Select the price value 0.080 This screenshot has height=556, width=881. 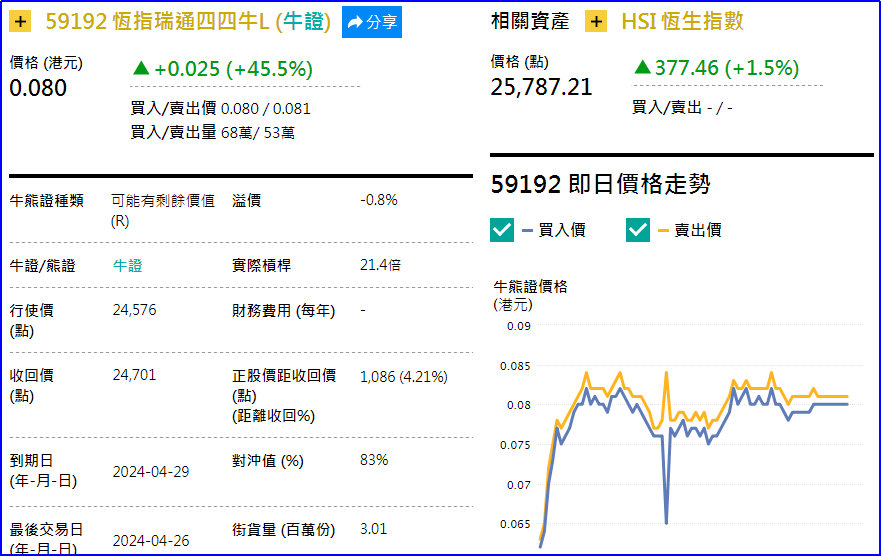[x=38, y=88]
